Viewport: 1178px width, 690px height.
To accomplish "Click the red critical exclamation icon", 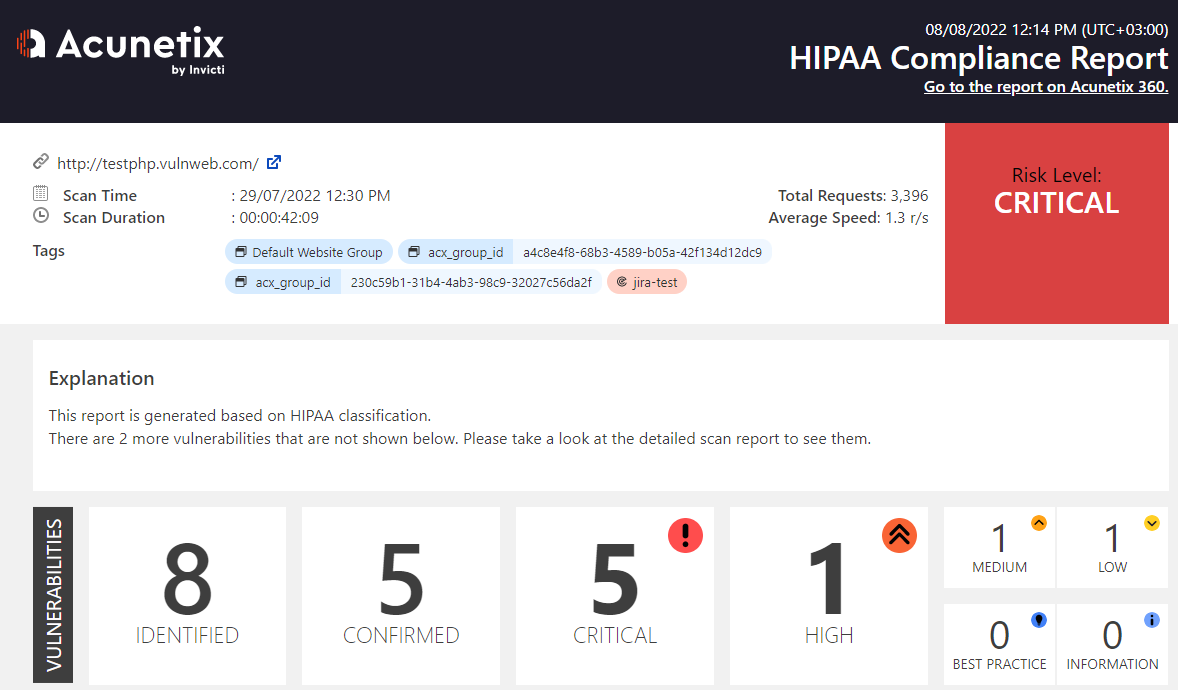I will 685,535.
